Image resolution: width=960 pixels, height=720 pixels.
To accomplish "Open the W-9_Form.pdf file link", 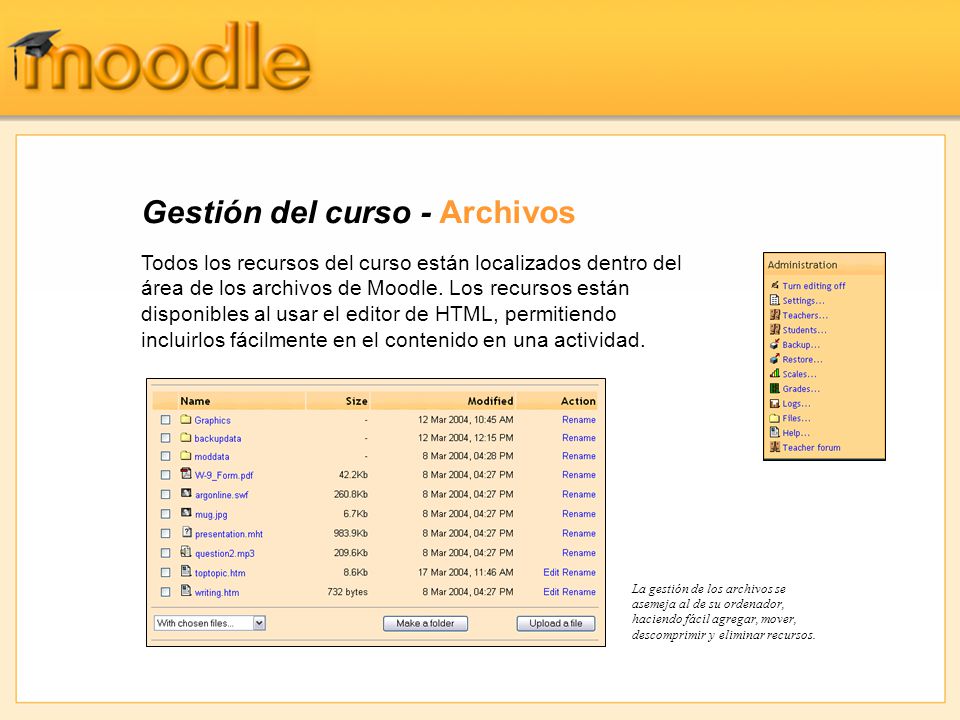I will pyautogui.click(x=224, y=475).
